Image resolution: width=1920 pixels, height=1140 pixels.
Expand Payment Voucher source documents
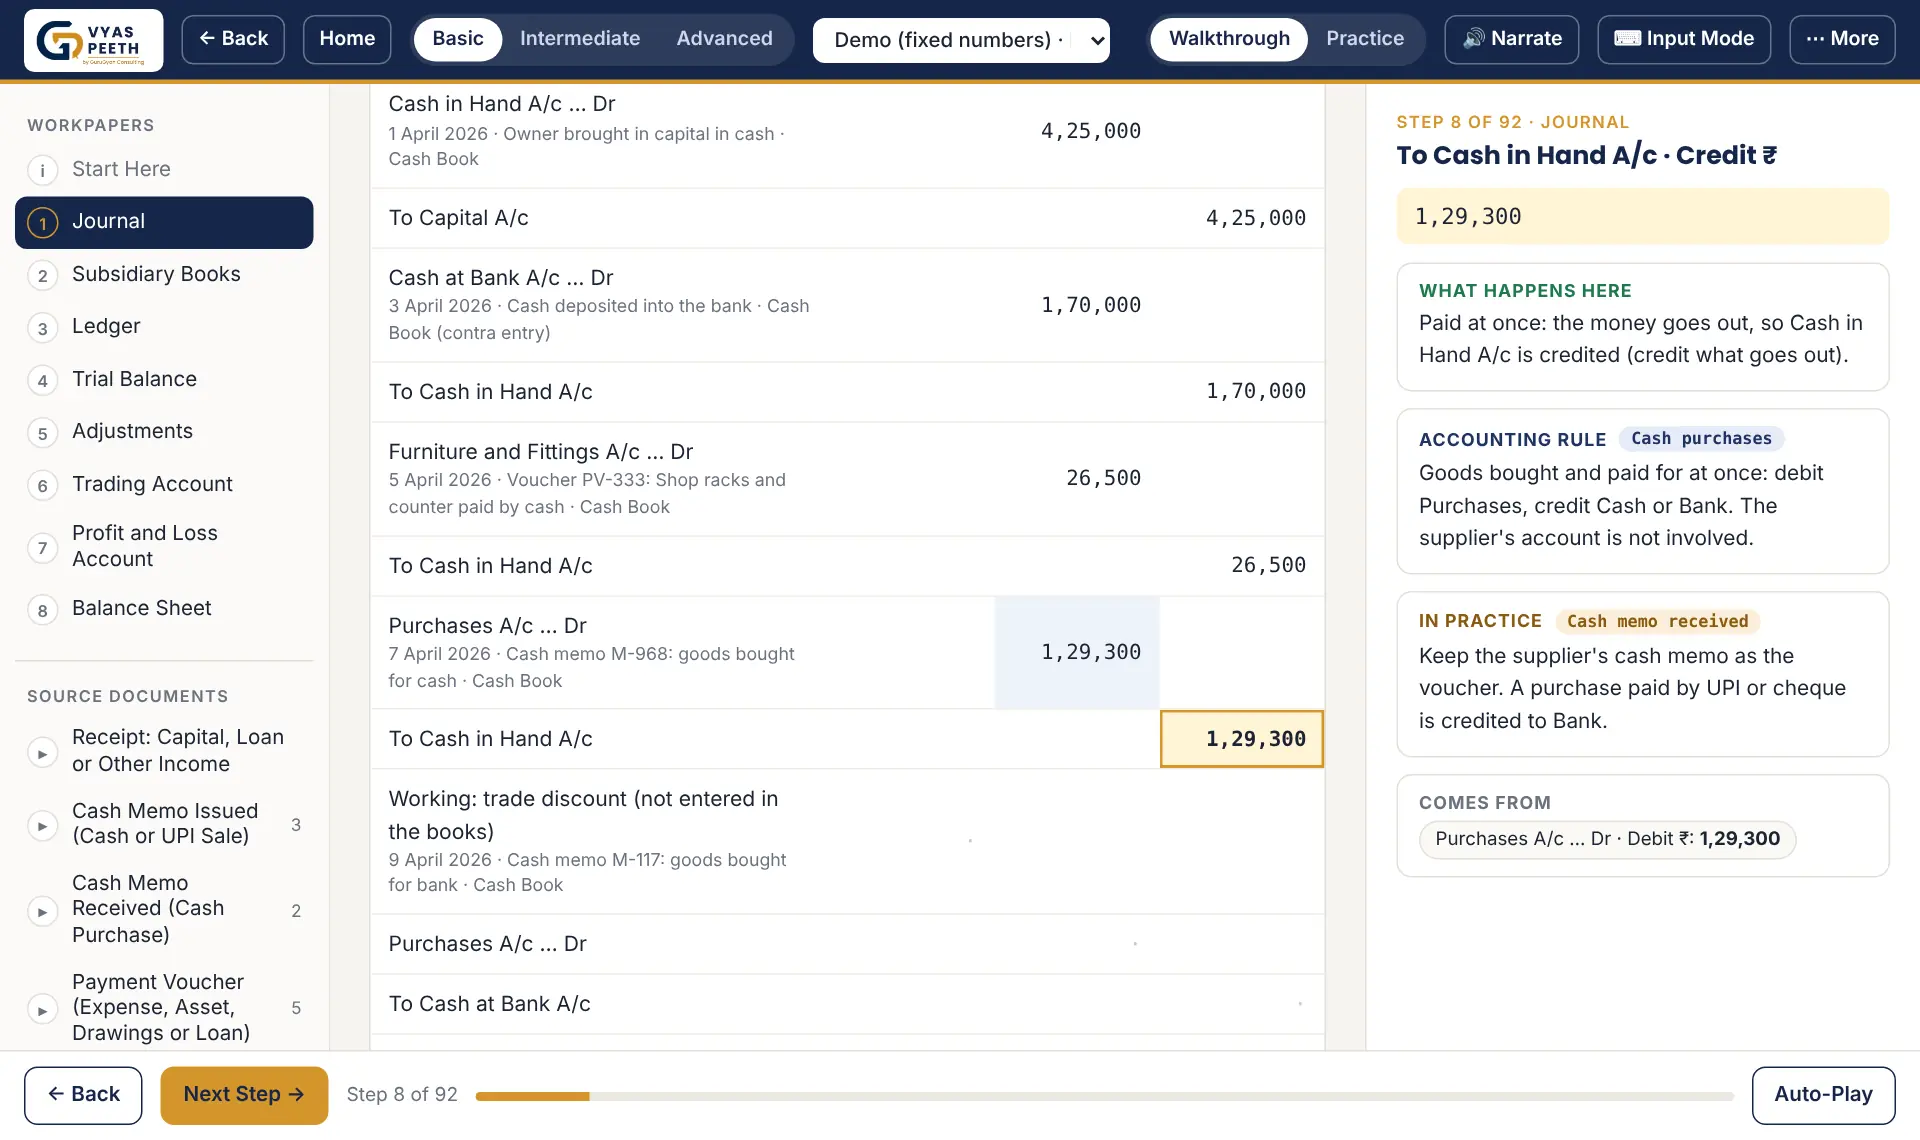pos(42,1010)
